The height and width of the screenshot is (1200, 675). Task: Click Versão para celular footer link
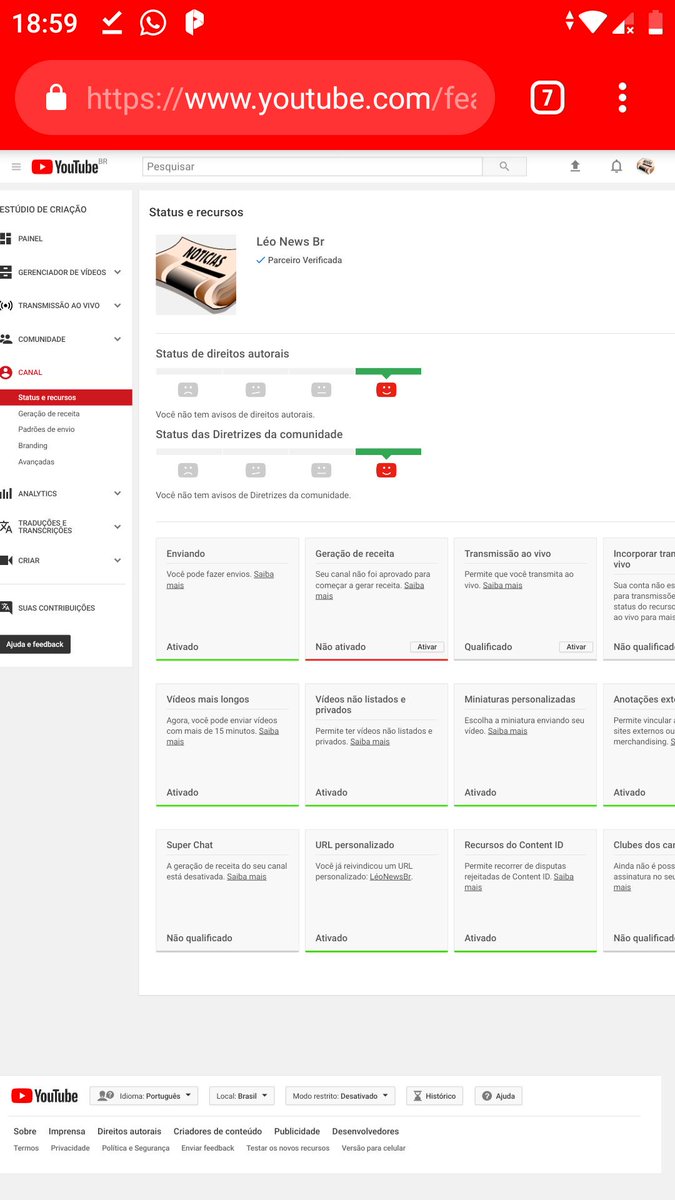click(374, 1148)
